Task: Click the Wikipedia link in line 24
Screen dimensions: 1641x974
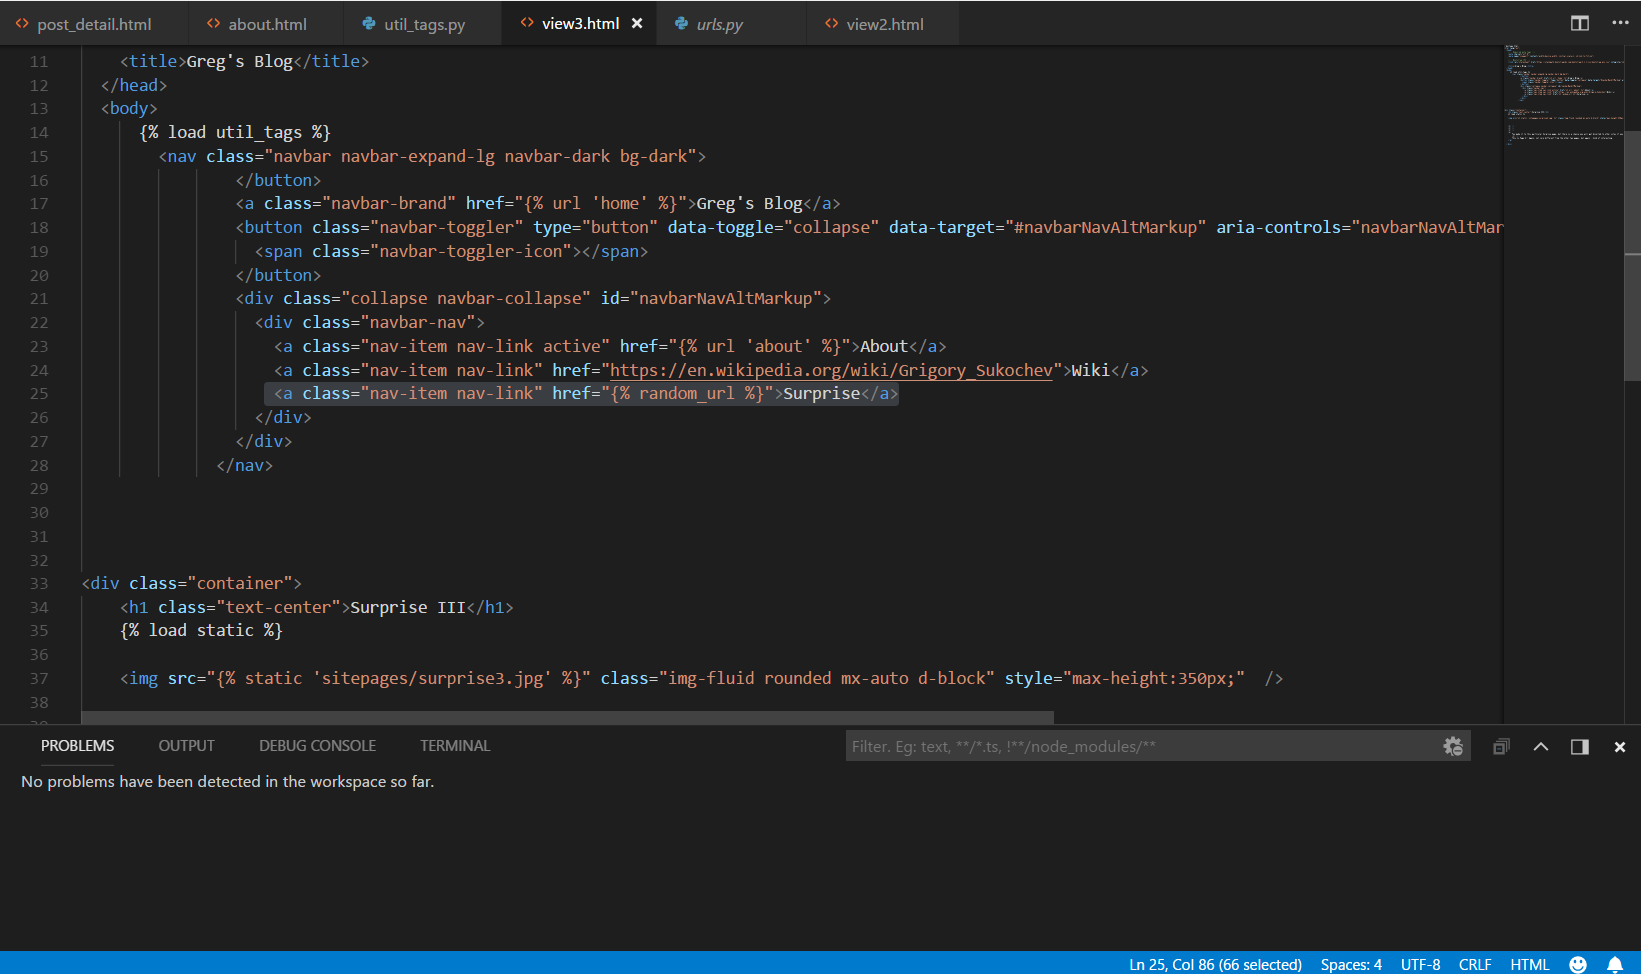Action: (831, 370)
